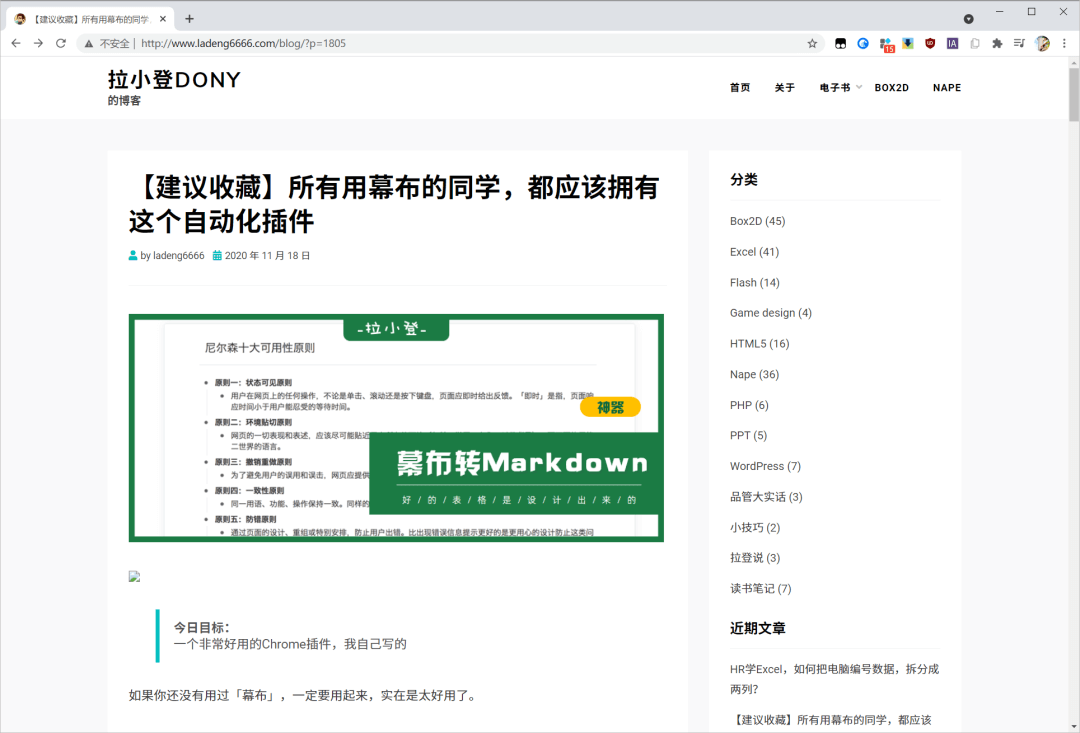Image resolution: width=1080 pixels, height=733 pixels.
Task: Open the media control playlist icon
Action: point(1019,43)
